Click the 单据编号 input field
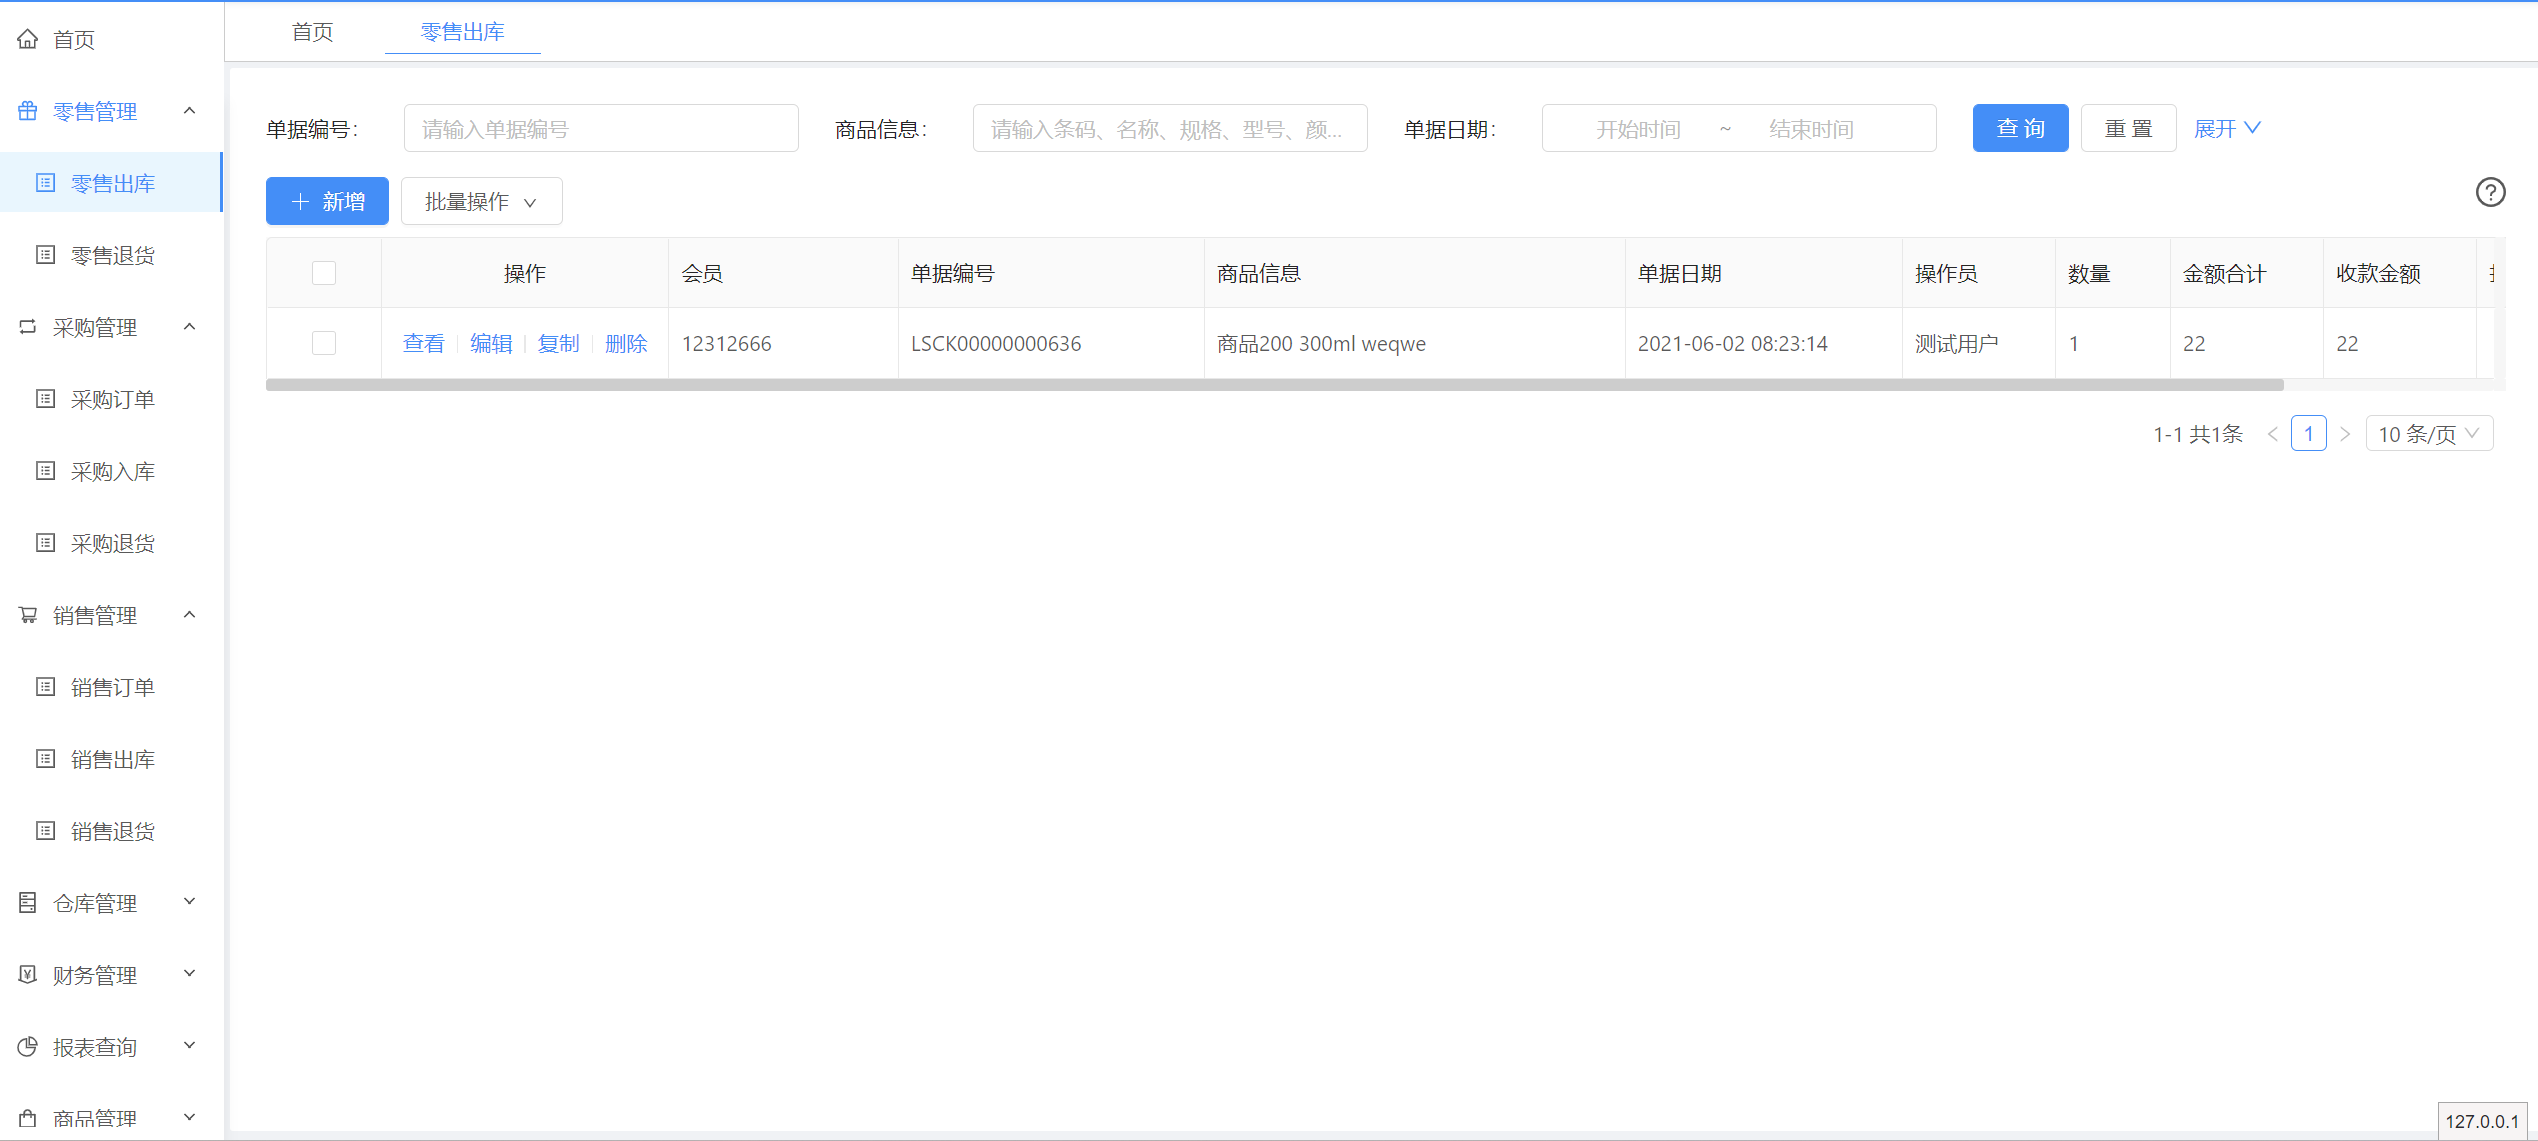This screenshot has width=2538, height=1141. 600,128
